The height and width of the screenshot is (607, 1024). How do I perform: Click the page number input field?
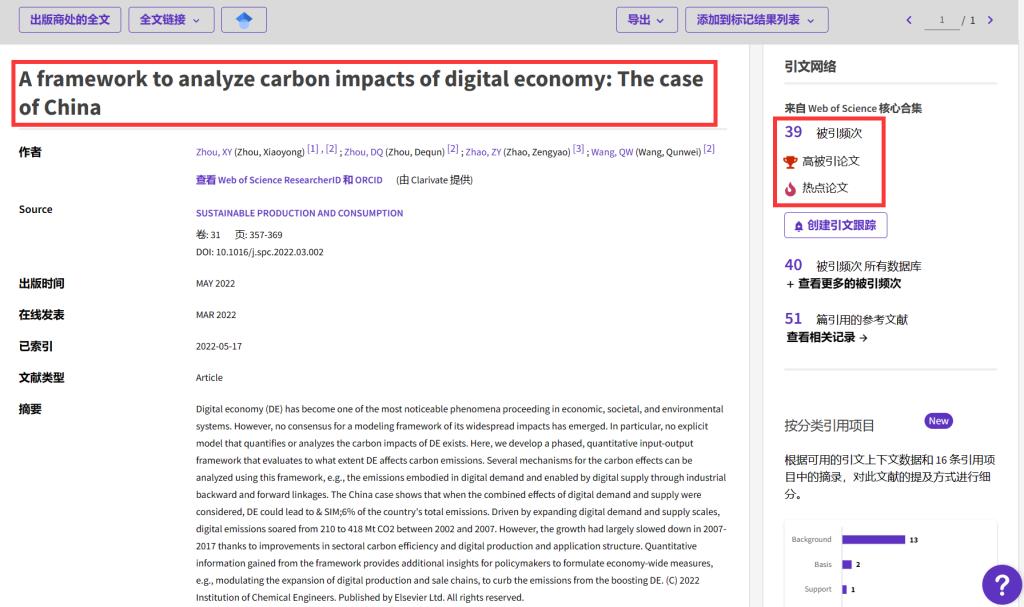click(941, 20)
